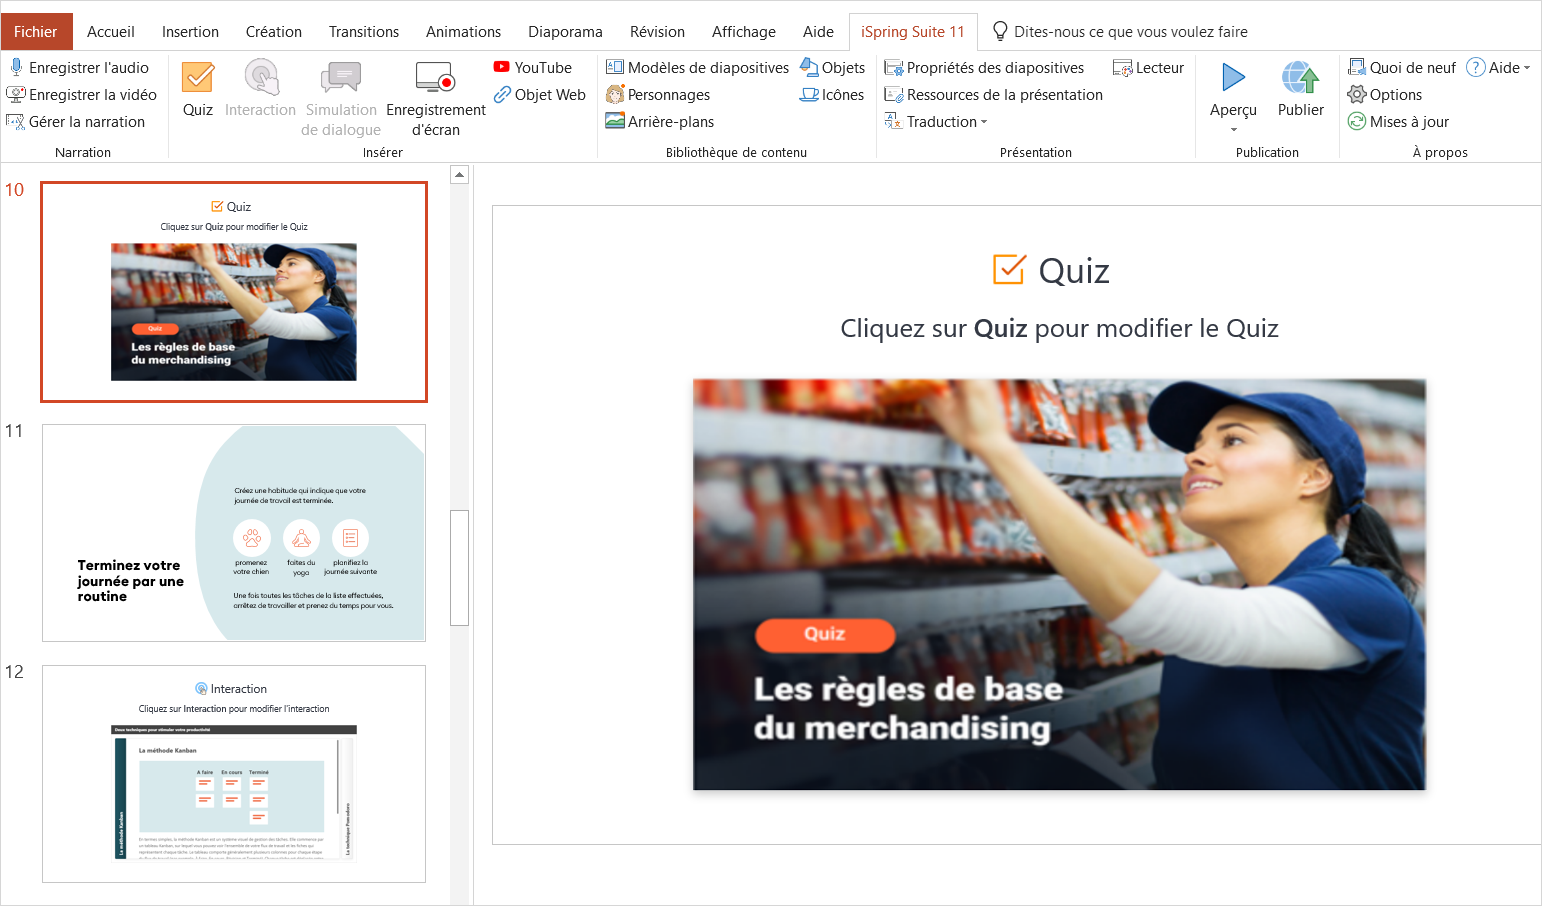Open Simulation de dialogue tool
Viewport: 1542px width, 906px height.
pyautogui.click(x=341, y=98)
